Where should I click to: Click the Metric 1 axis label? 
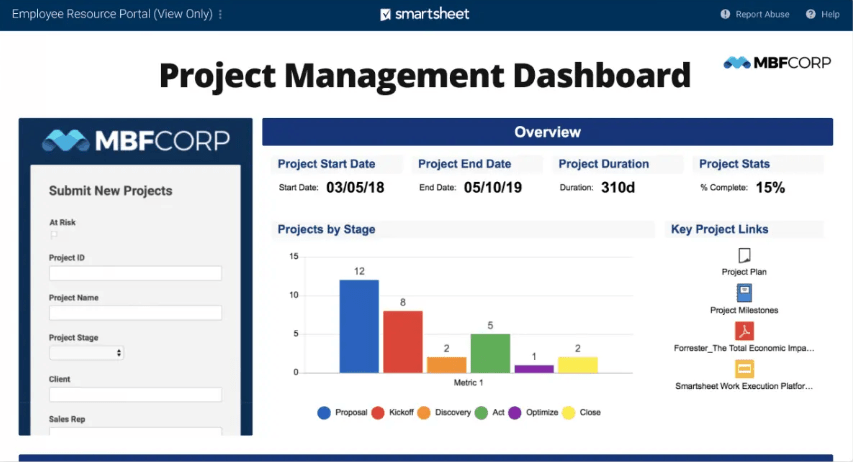coord(468,383)
